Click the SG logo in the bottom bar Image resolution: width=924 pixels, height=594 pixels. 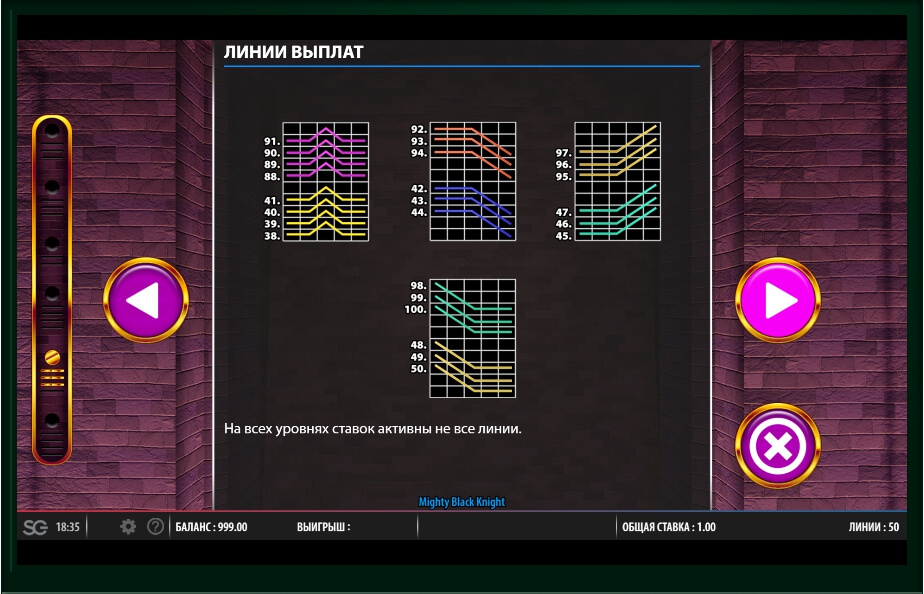tap(34, 526)
